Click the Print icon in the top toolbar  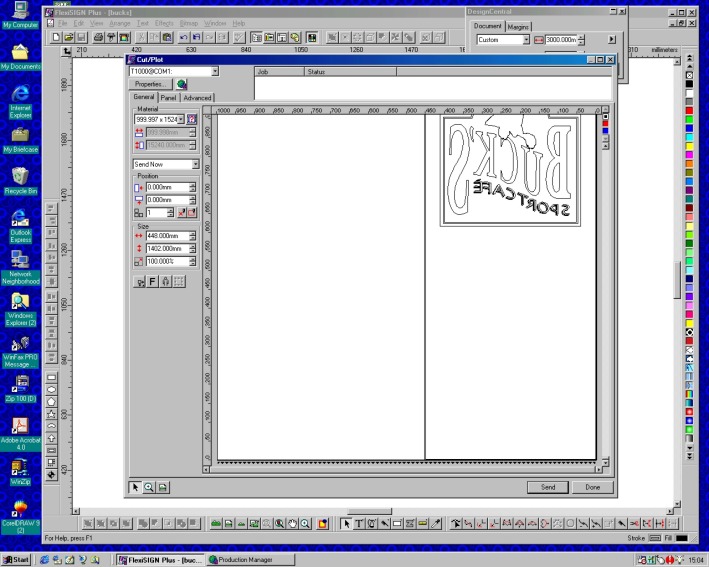coord(98,38)
